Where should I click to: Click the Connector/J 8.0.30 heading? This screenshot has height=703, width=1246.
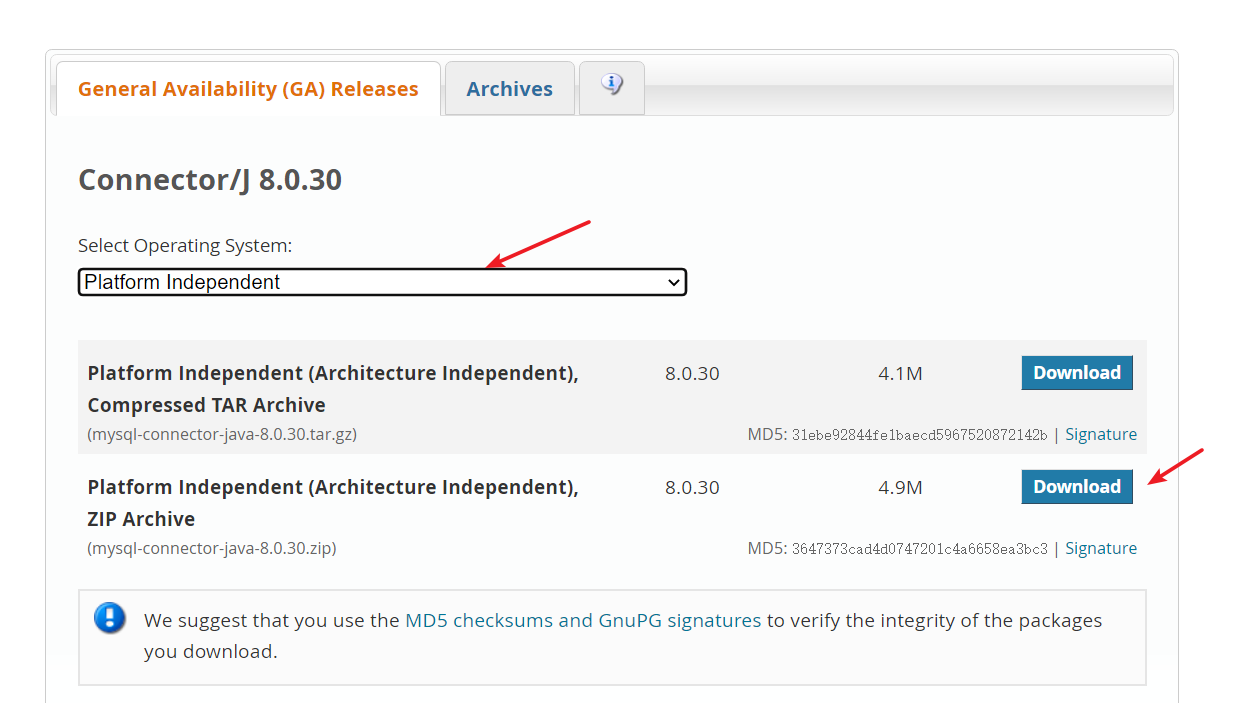point(210,180)
